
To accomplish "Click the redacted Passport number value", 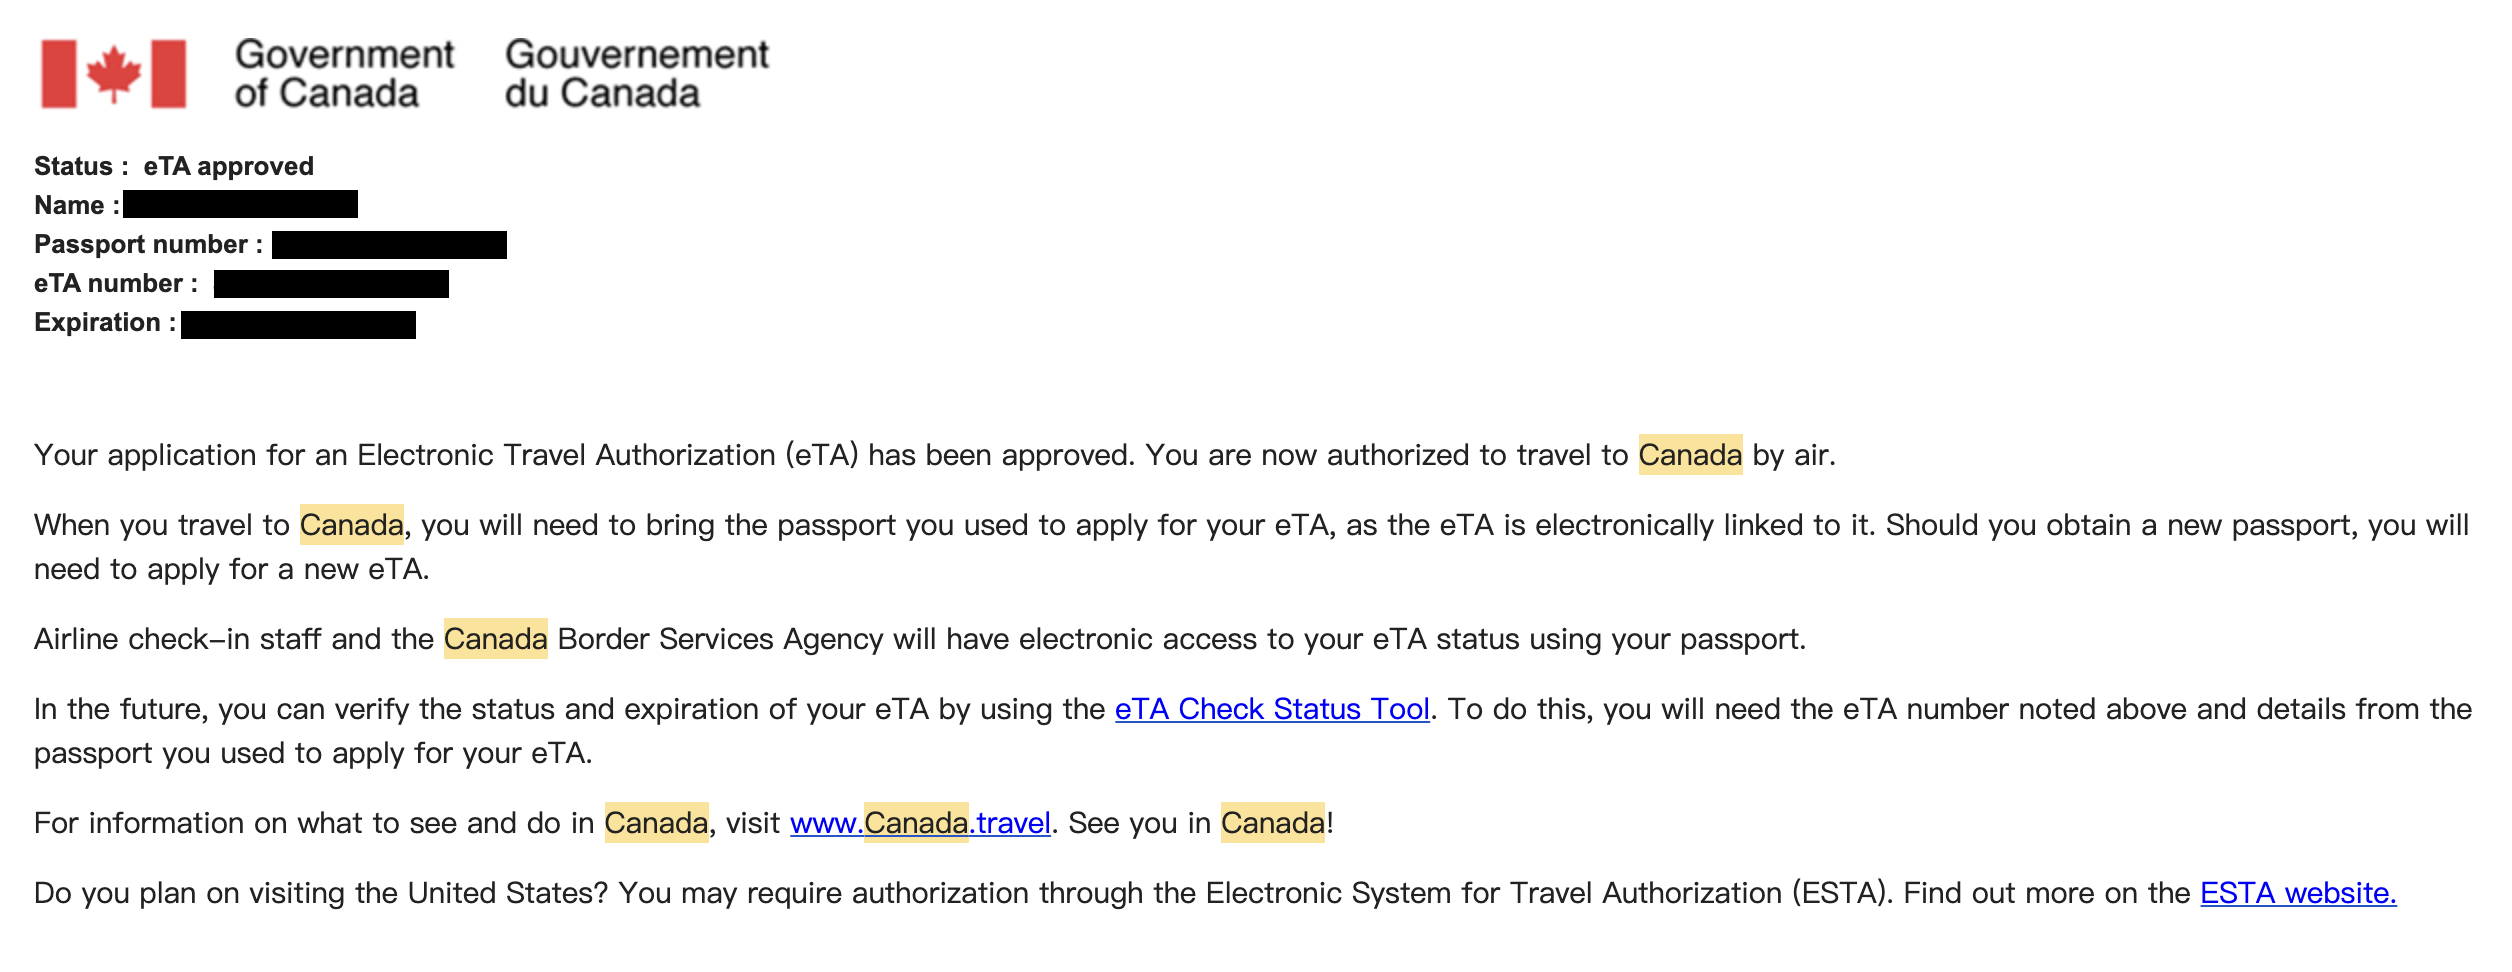I will pos(389,245).
